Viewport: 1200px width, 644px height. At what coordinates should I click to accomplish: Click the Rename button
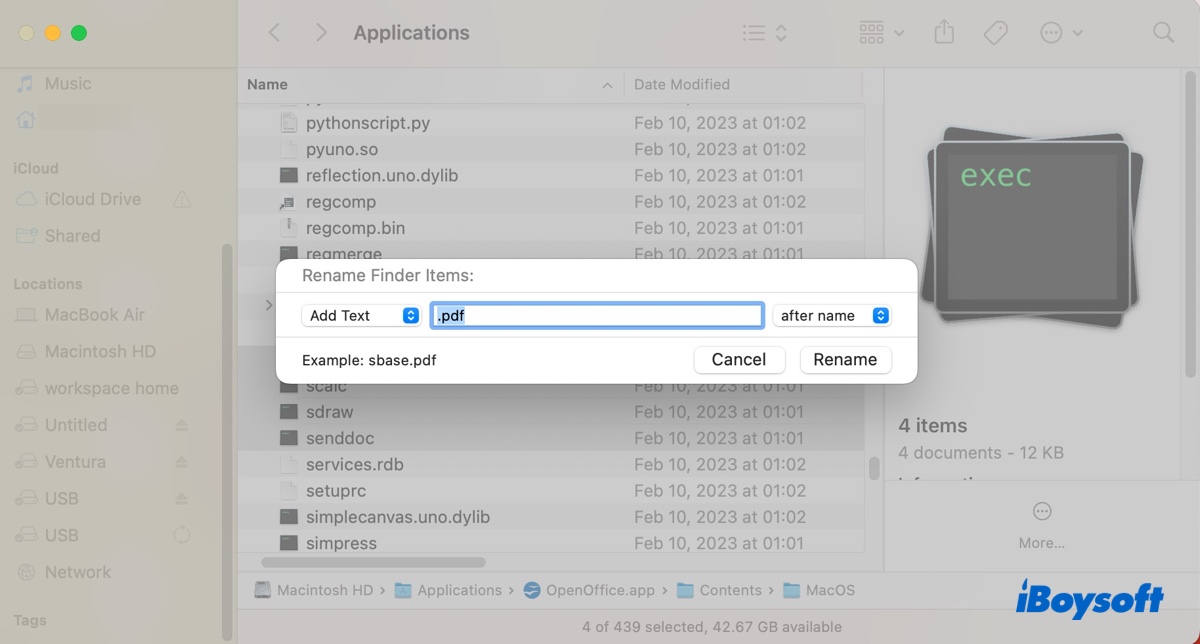[845, 359]
